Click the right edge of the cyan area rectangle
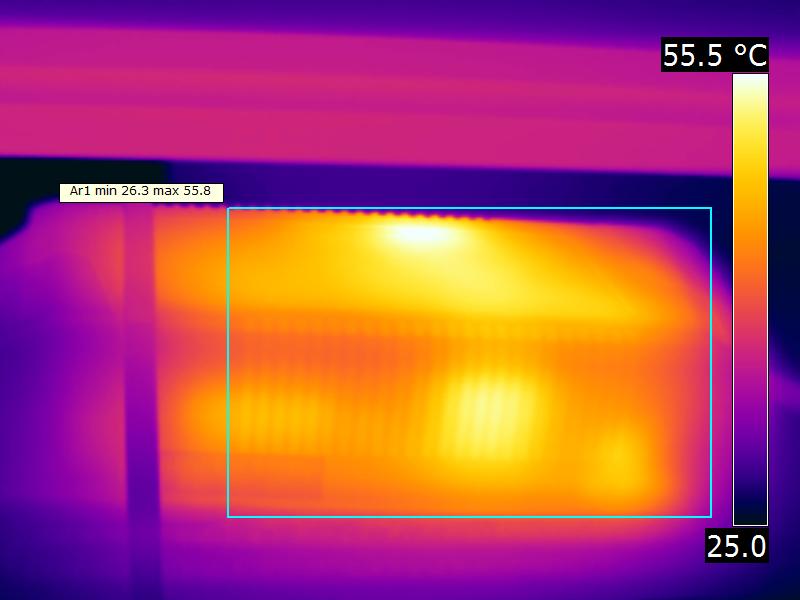Screen dimensions: 800x600 [x=711, y=360]
